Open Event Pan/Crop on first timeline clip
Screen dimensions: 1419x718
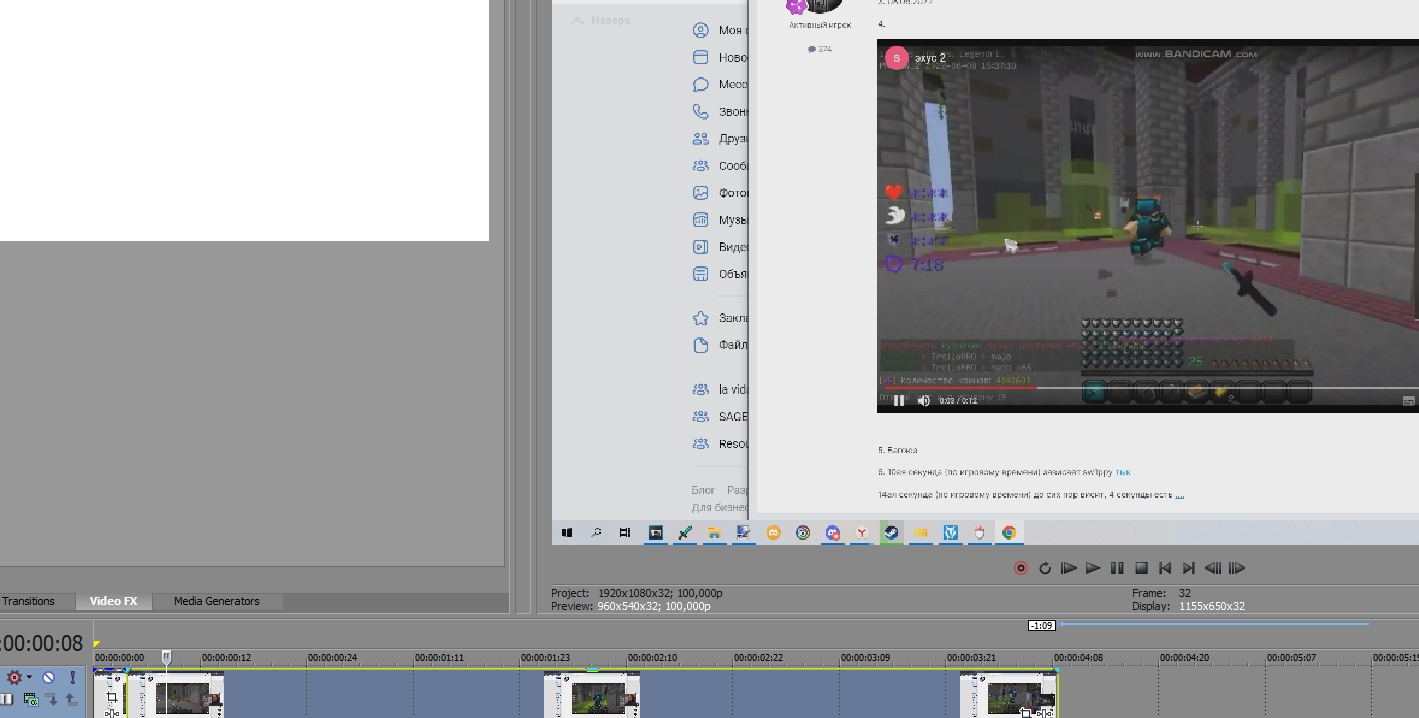pos(112,697)
